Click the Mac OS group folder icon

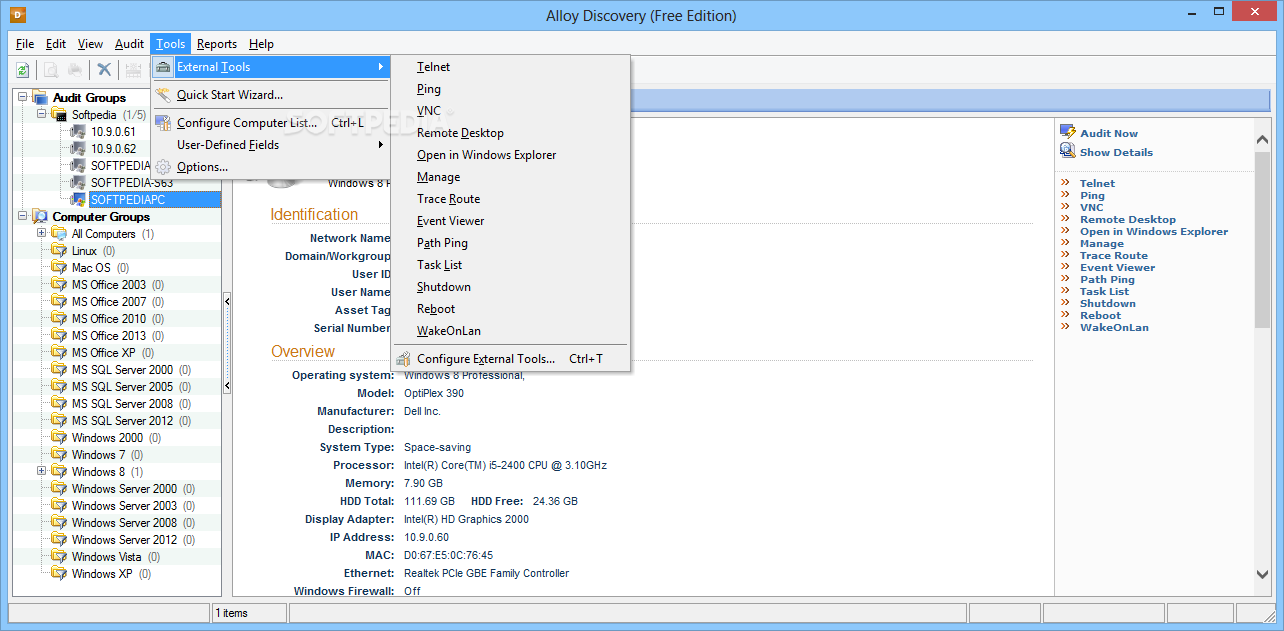pyautogui.click(x=59, y=268)
